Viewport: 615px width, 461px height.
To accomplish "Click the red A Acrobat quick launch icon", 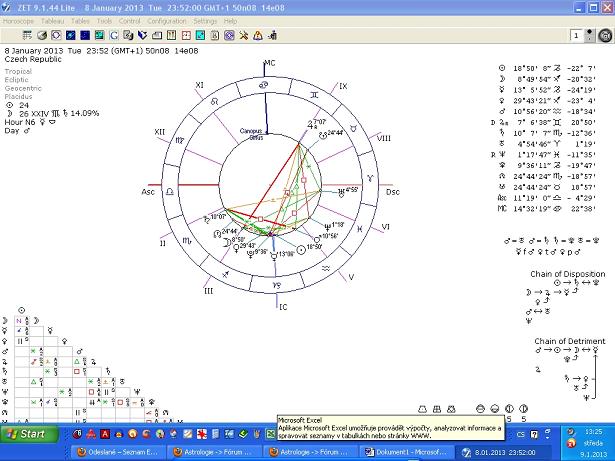I will tap(105, 434).
